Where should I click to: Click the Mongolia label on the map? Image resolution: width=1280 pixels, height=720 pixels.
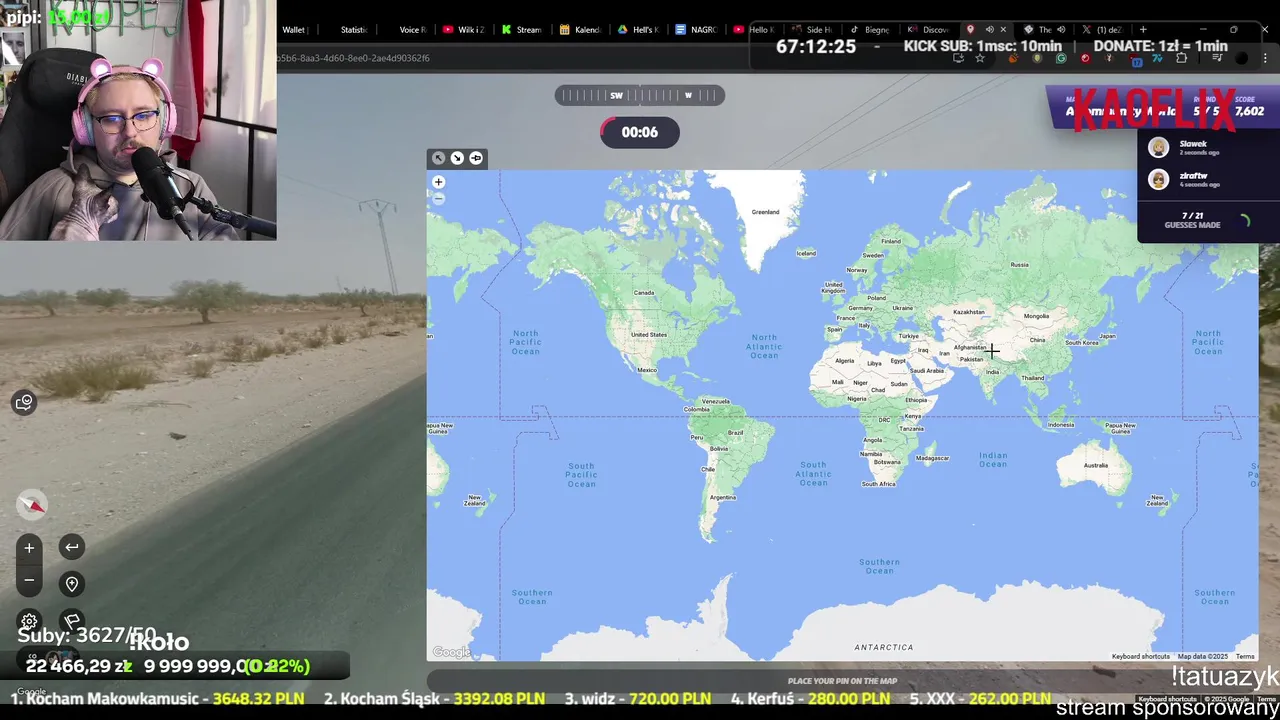click(x=1036, y=316)
